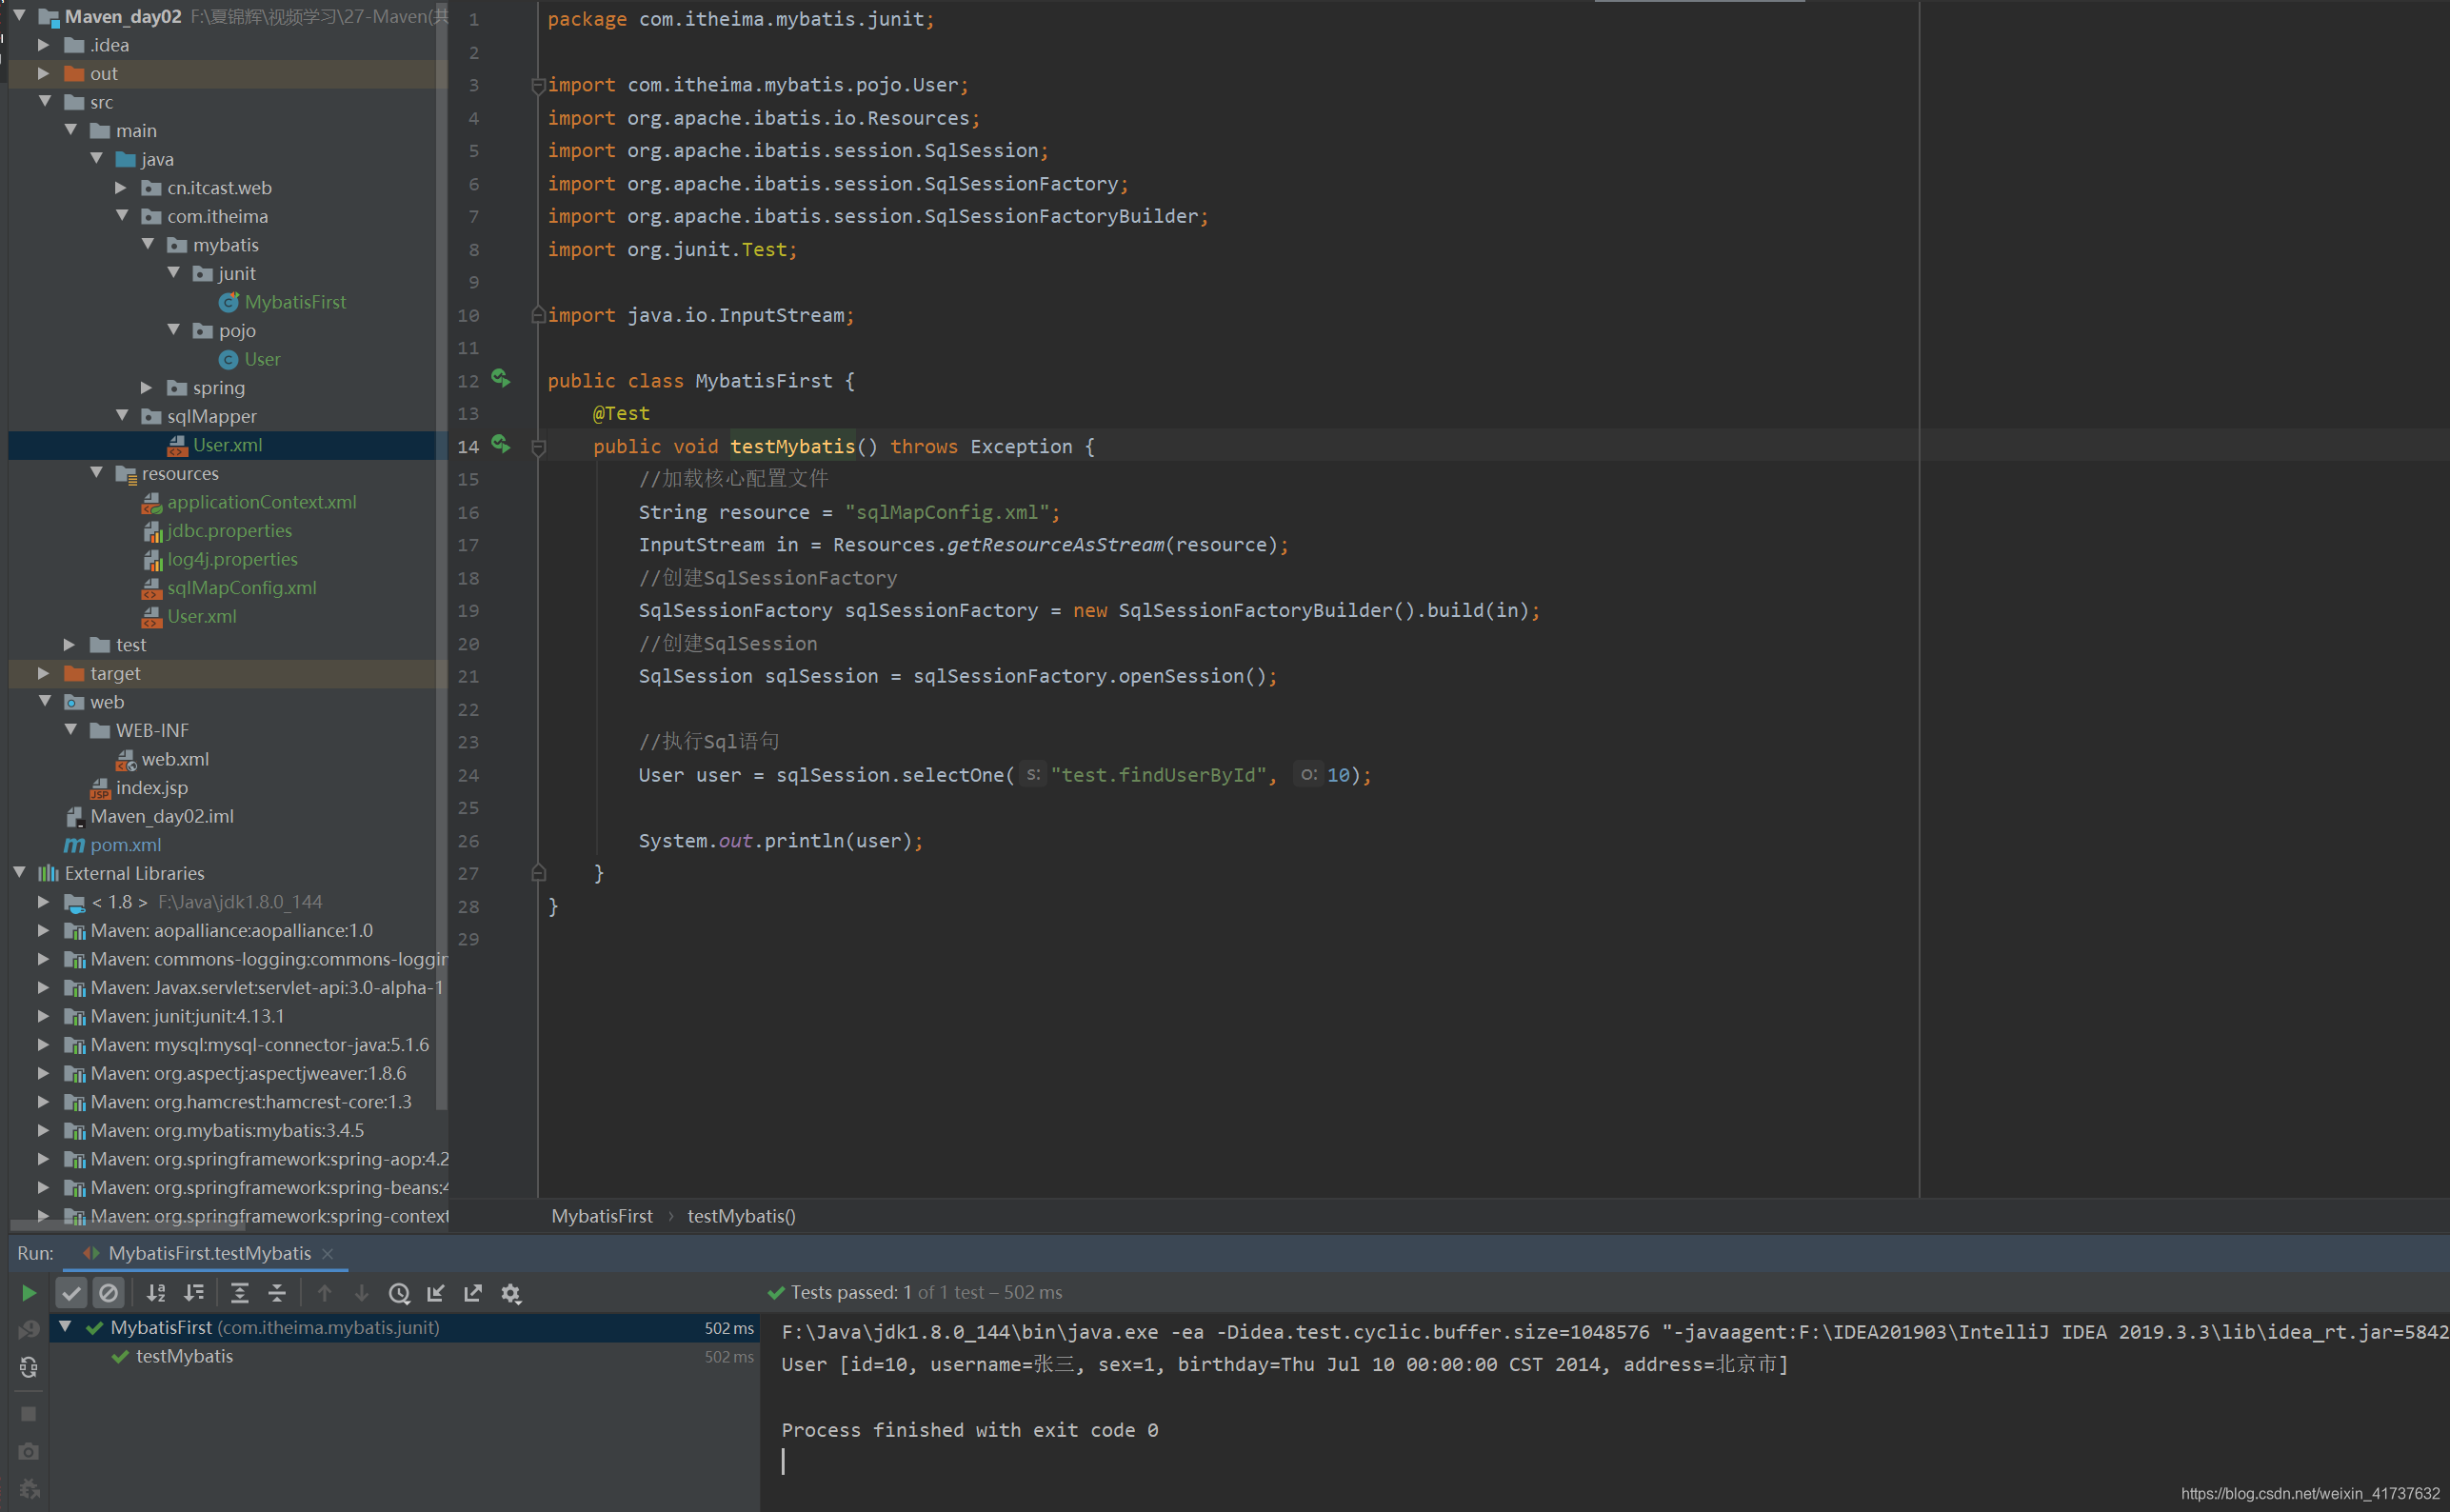The image size is (2450, 1512).
Task: Expand the .idea folder
Action: click(x=44, y=44)
